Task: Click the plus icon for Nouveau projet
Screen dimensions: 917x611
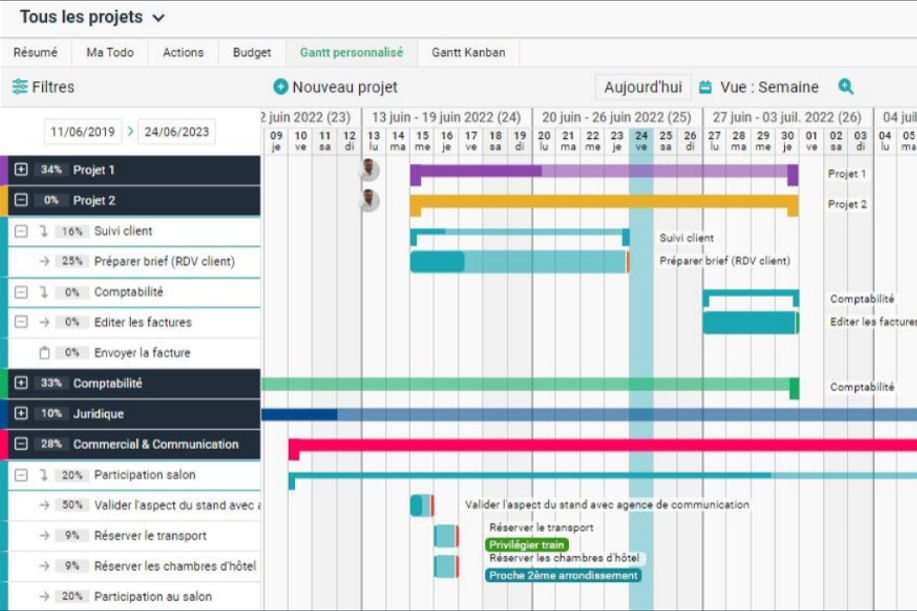Action: (280, 87)
